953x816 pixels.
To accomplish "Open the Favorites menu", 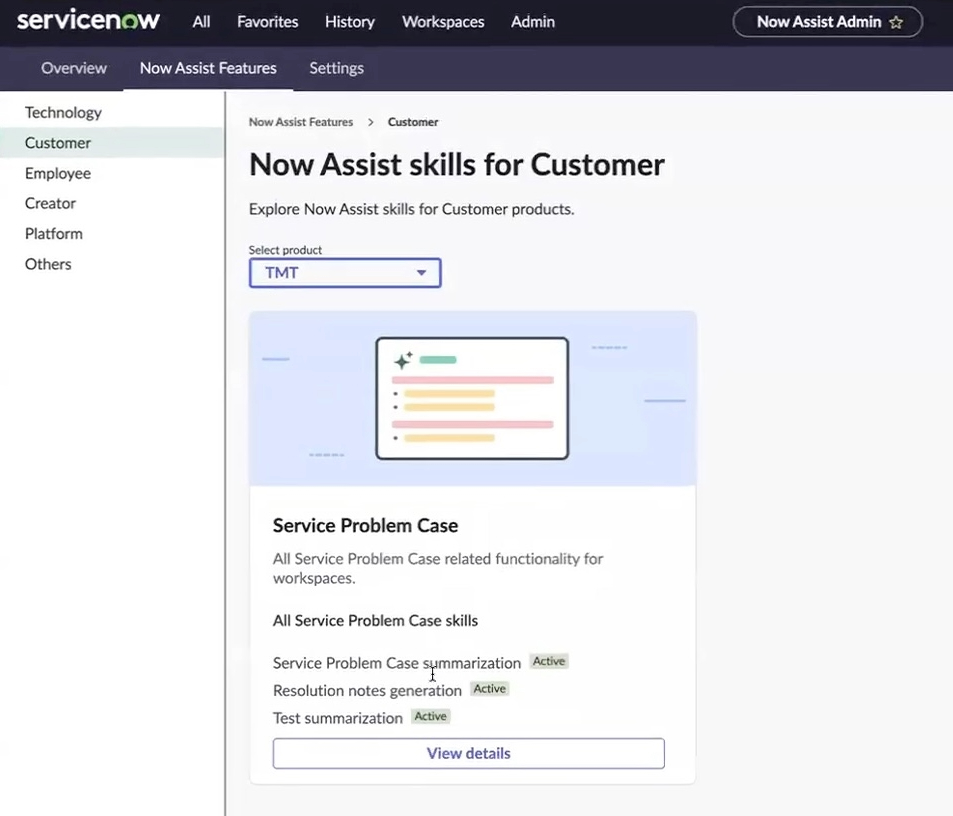I will [267, 22].
